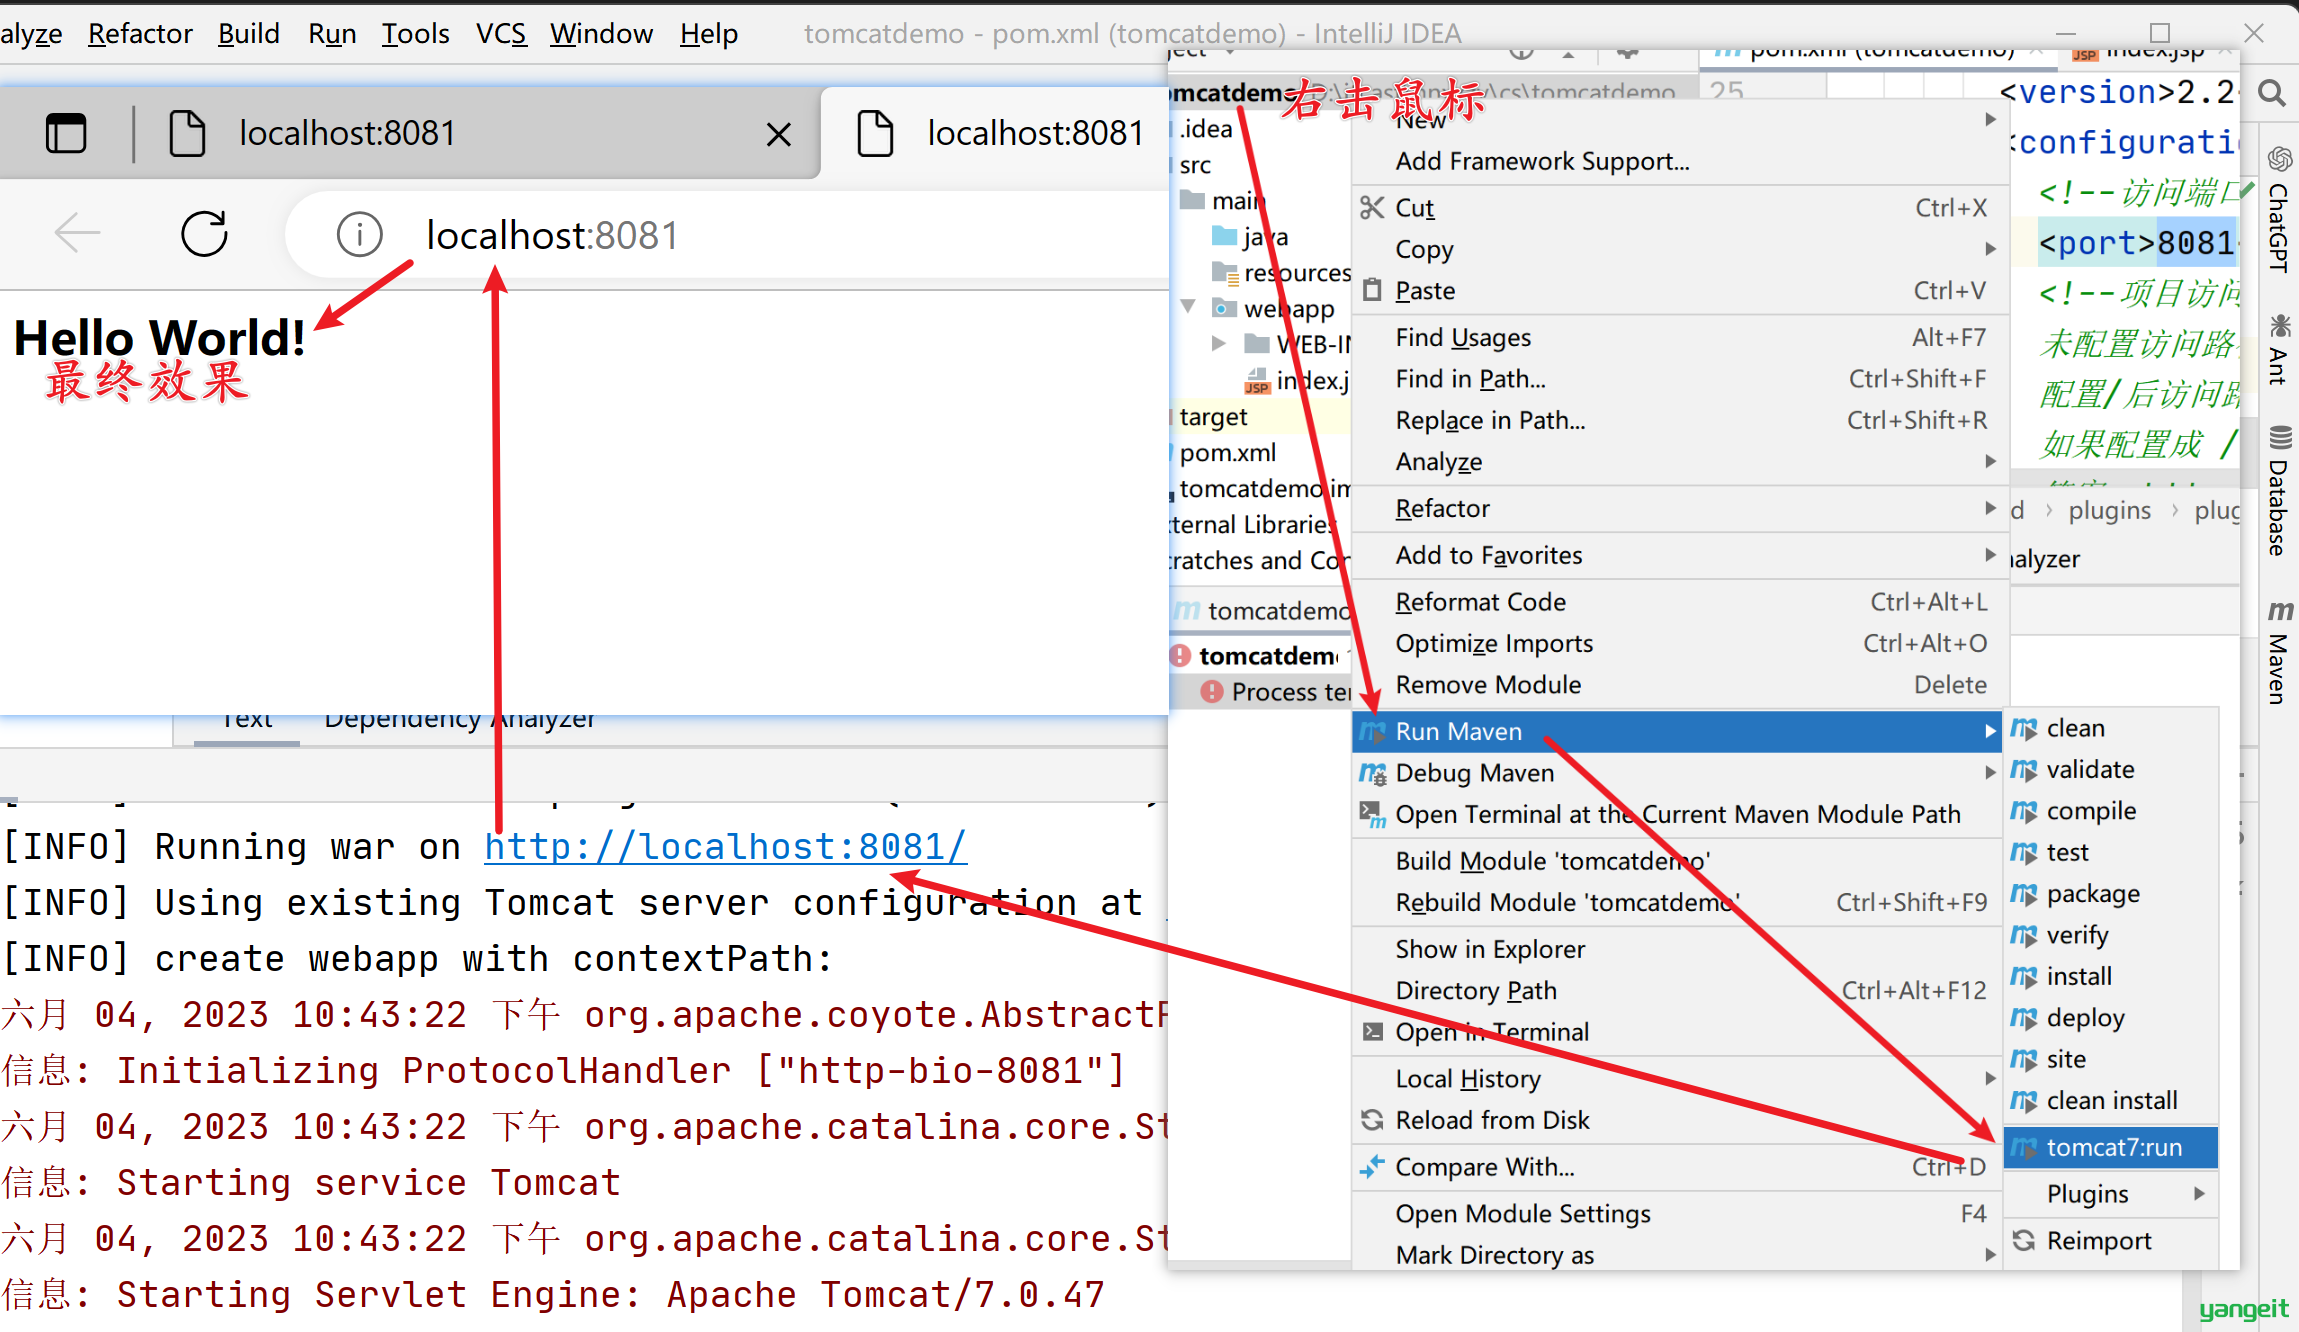The image size is (2299, 1332).
Task: Open the Build menu in menu bar
Action: (x=248, y=34)
